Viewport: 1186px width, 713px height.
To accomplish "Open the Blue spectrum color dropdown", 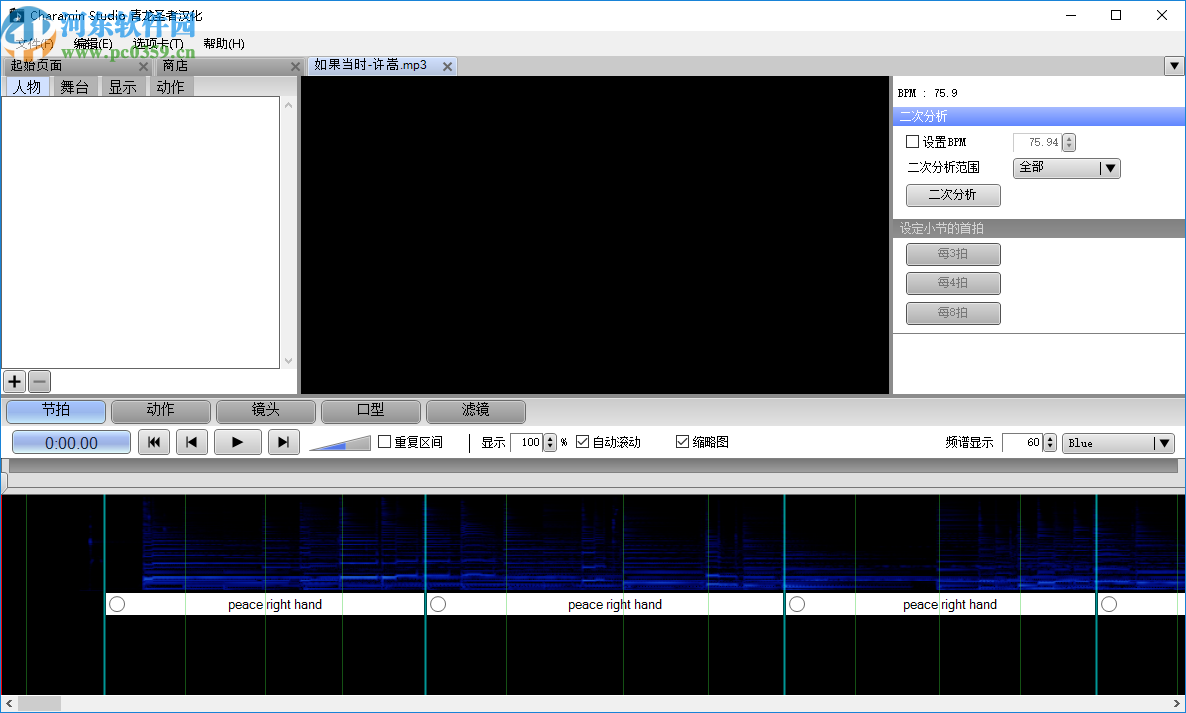I will (x=1117, y=443).
